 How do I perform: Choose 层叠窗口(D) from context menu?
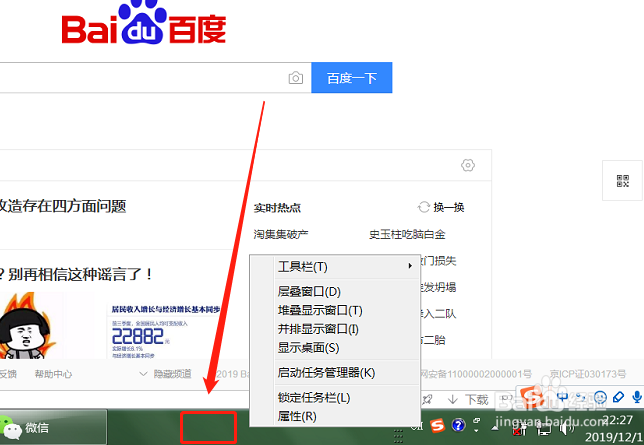pos(335,291)
